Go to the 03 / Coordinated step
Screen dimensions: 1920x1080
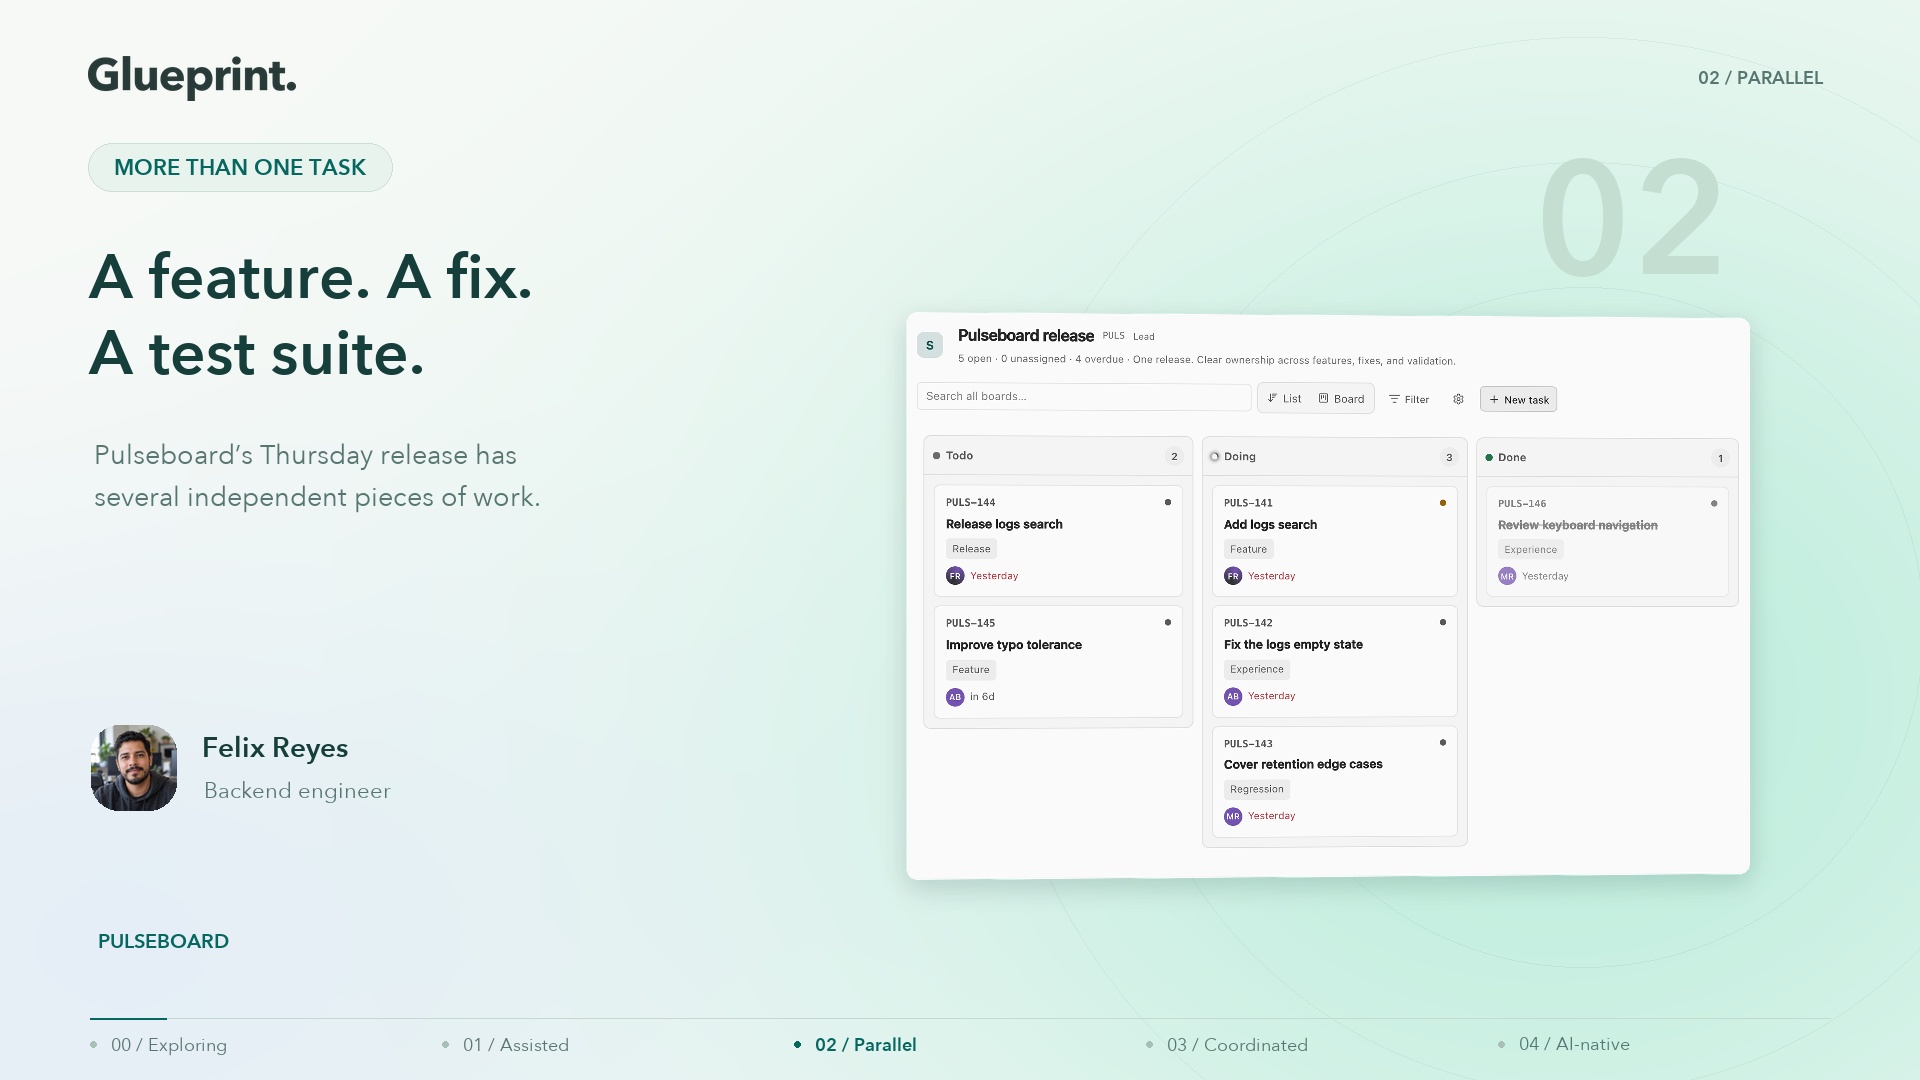pyautogui.click(x=1228, y=1045)
